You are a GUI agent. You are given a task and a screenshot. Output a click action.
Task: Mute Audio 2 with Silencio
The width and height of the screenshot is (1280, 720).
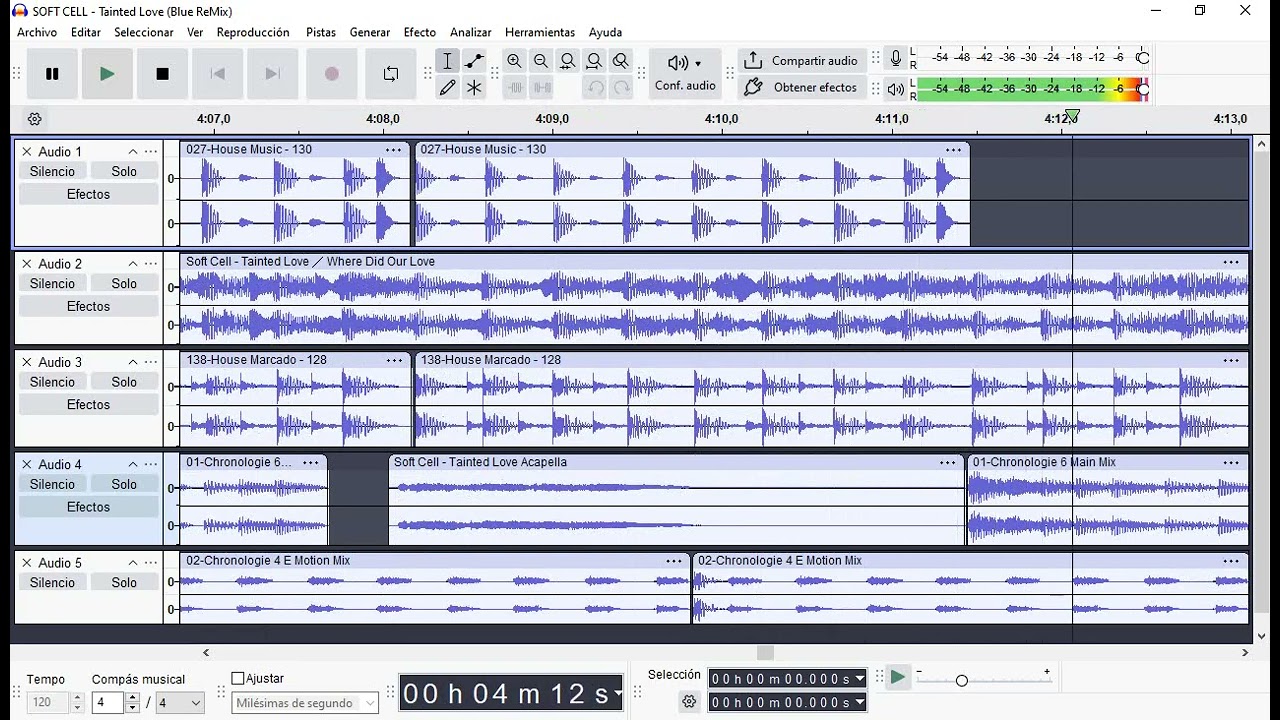(52, 283)
